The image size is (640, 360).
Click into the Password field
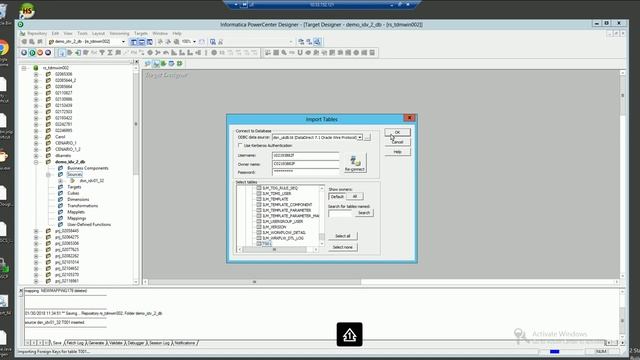[x=305, y=172]
